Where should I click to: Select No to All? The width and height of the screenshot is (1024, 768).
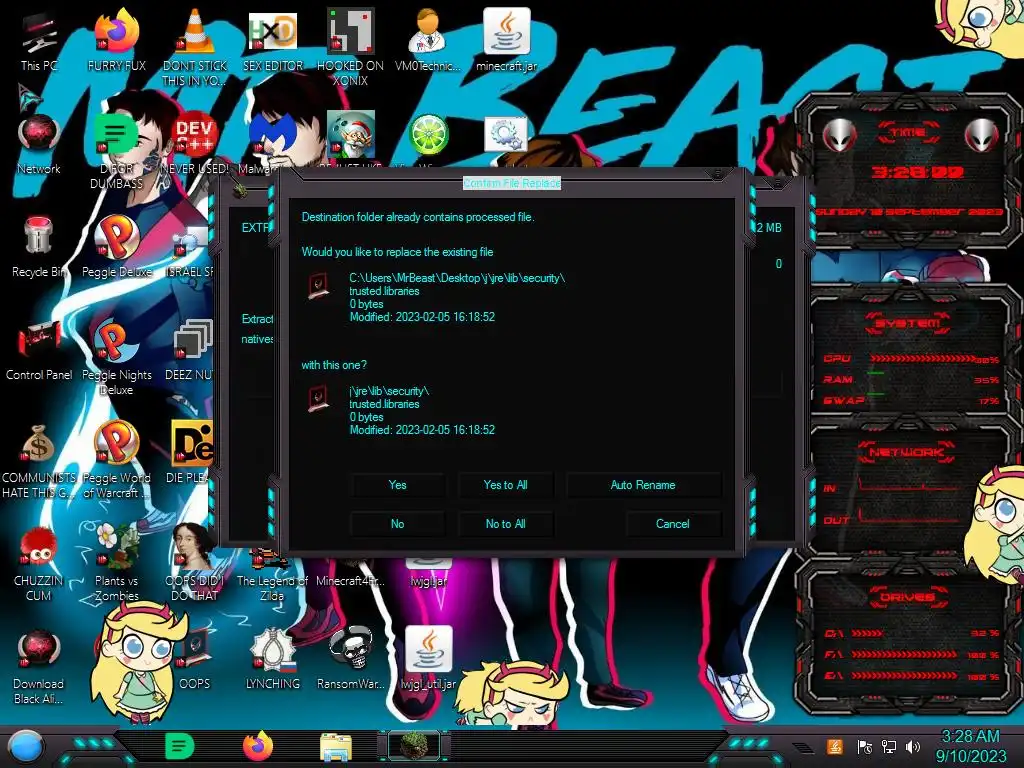[505, 524]
